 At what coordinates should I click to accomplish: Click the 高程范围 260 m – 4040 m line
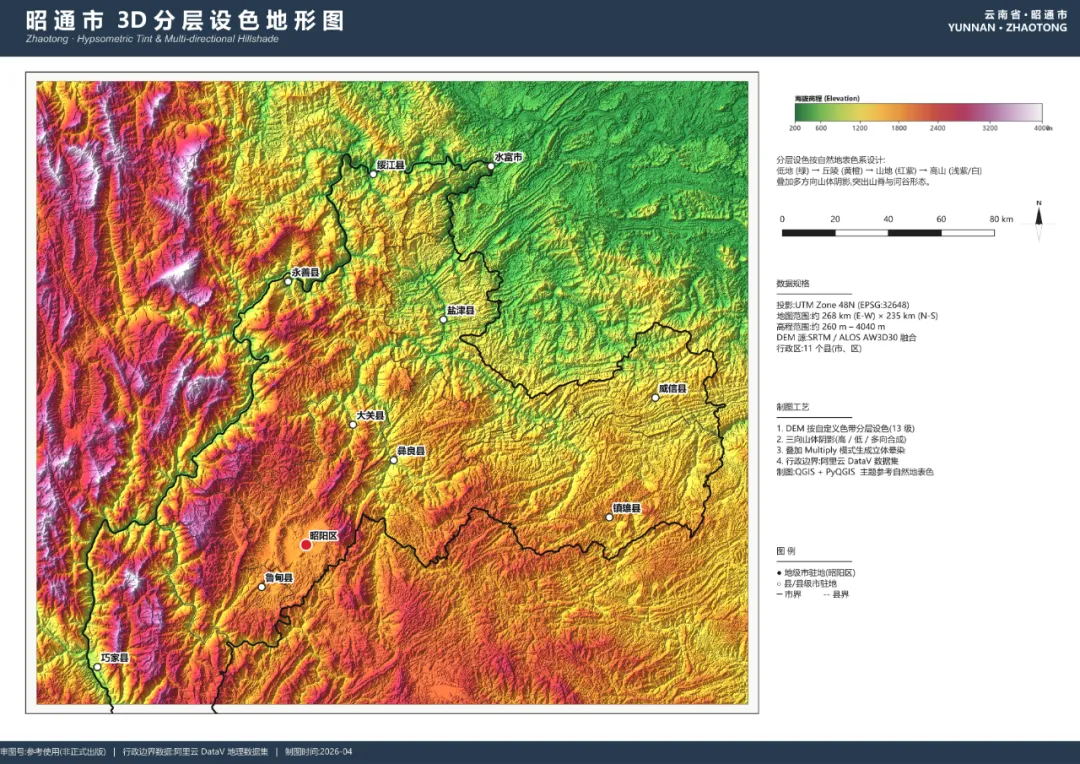(x=831, y=327)
